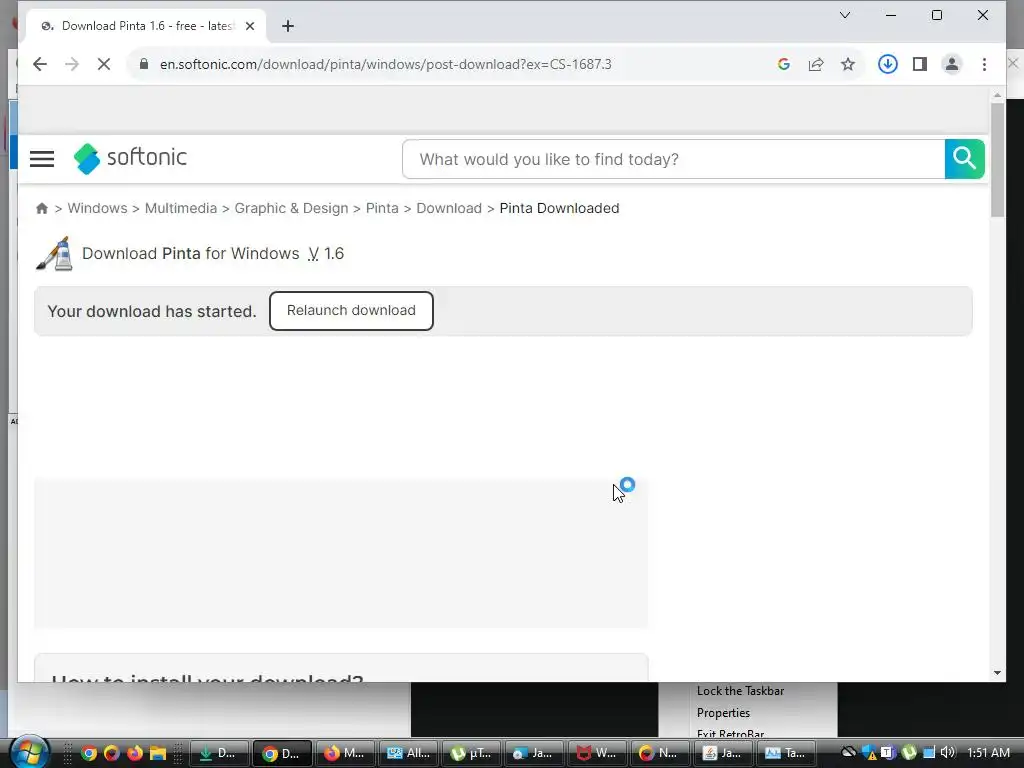Select Lock the Taskbar menu item
The height and width of the screenshot is (768, 1024).
coord(740,691)
